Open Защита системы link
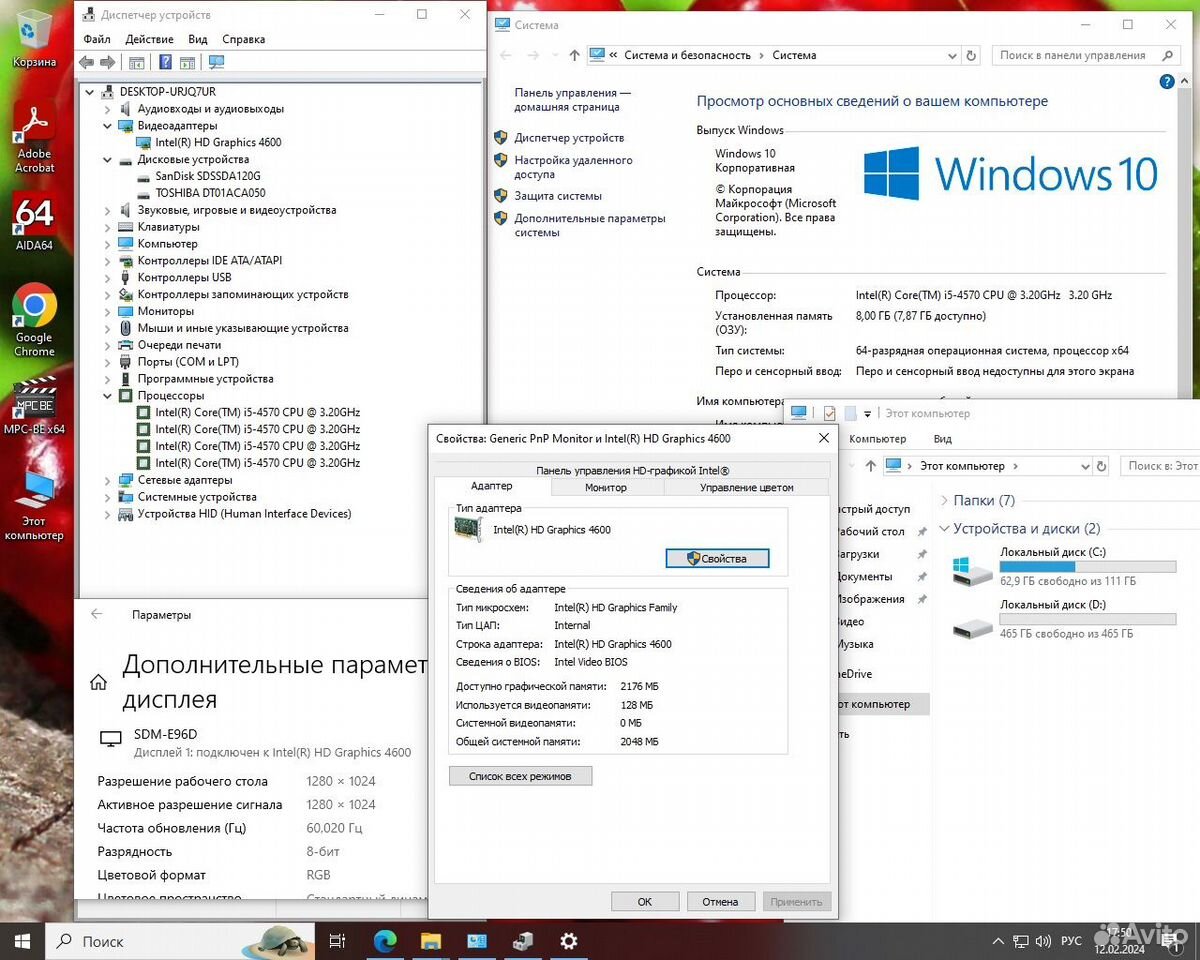 558,196
